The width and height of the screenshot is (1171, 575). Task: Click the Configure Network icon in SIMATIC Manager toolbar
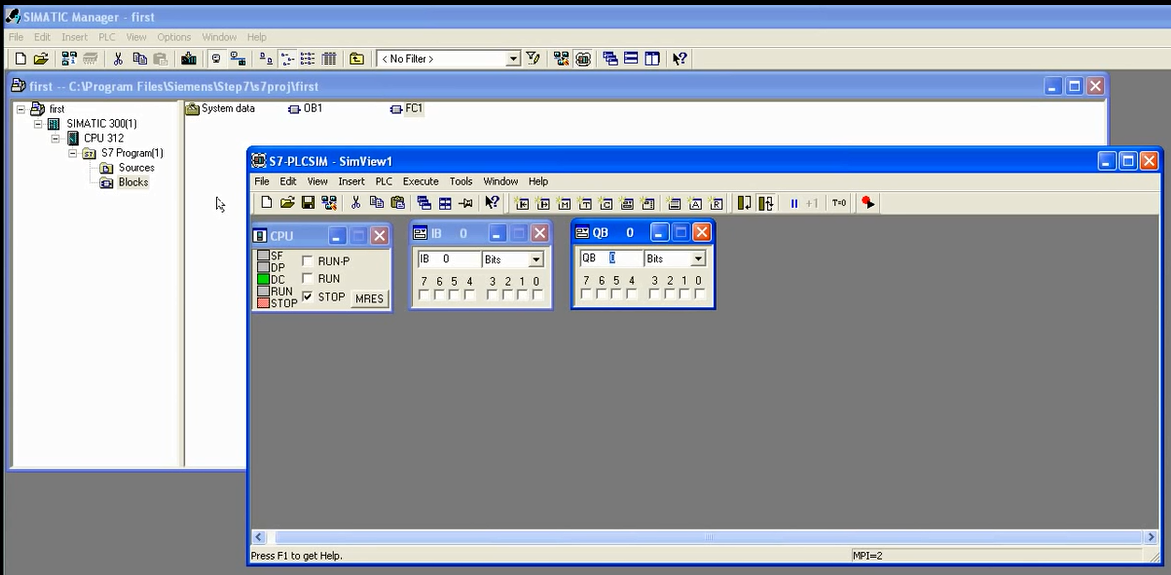tap(562, 58)
